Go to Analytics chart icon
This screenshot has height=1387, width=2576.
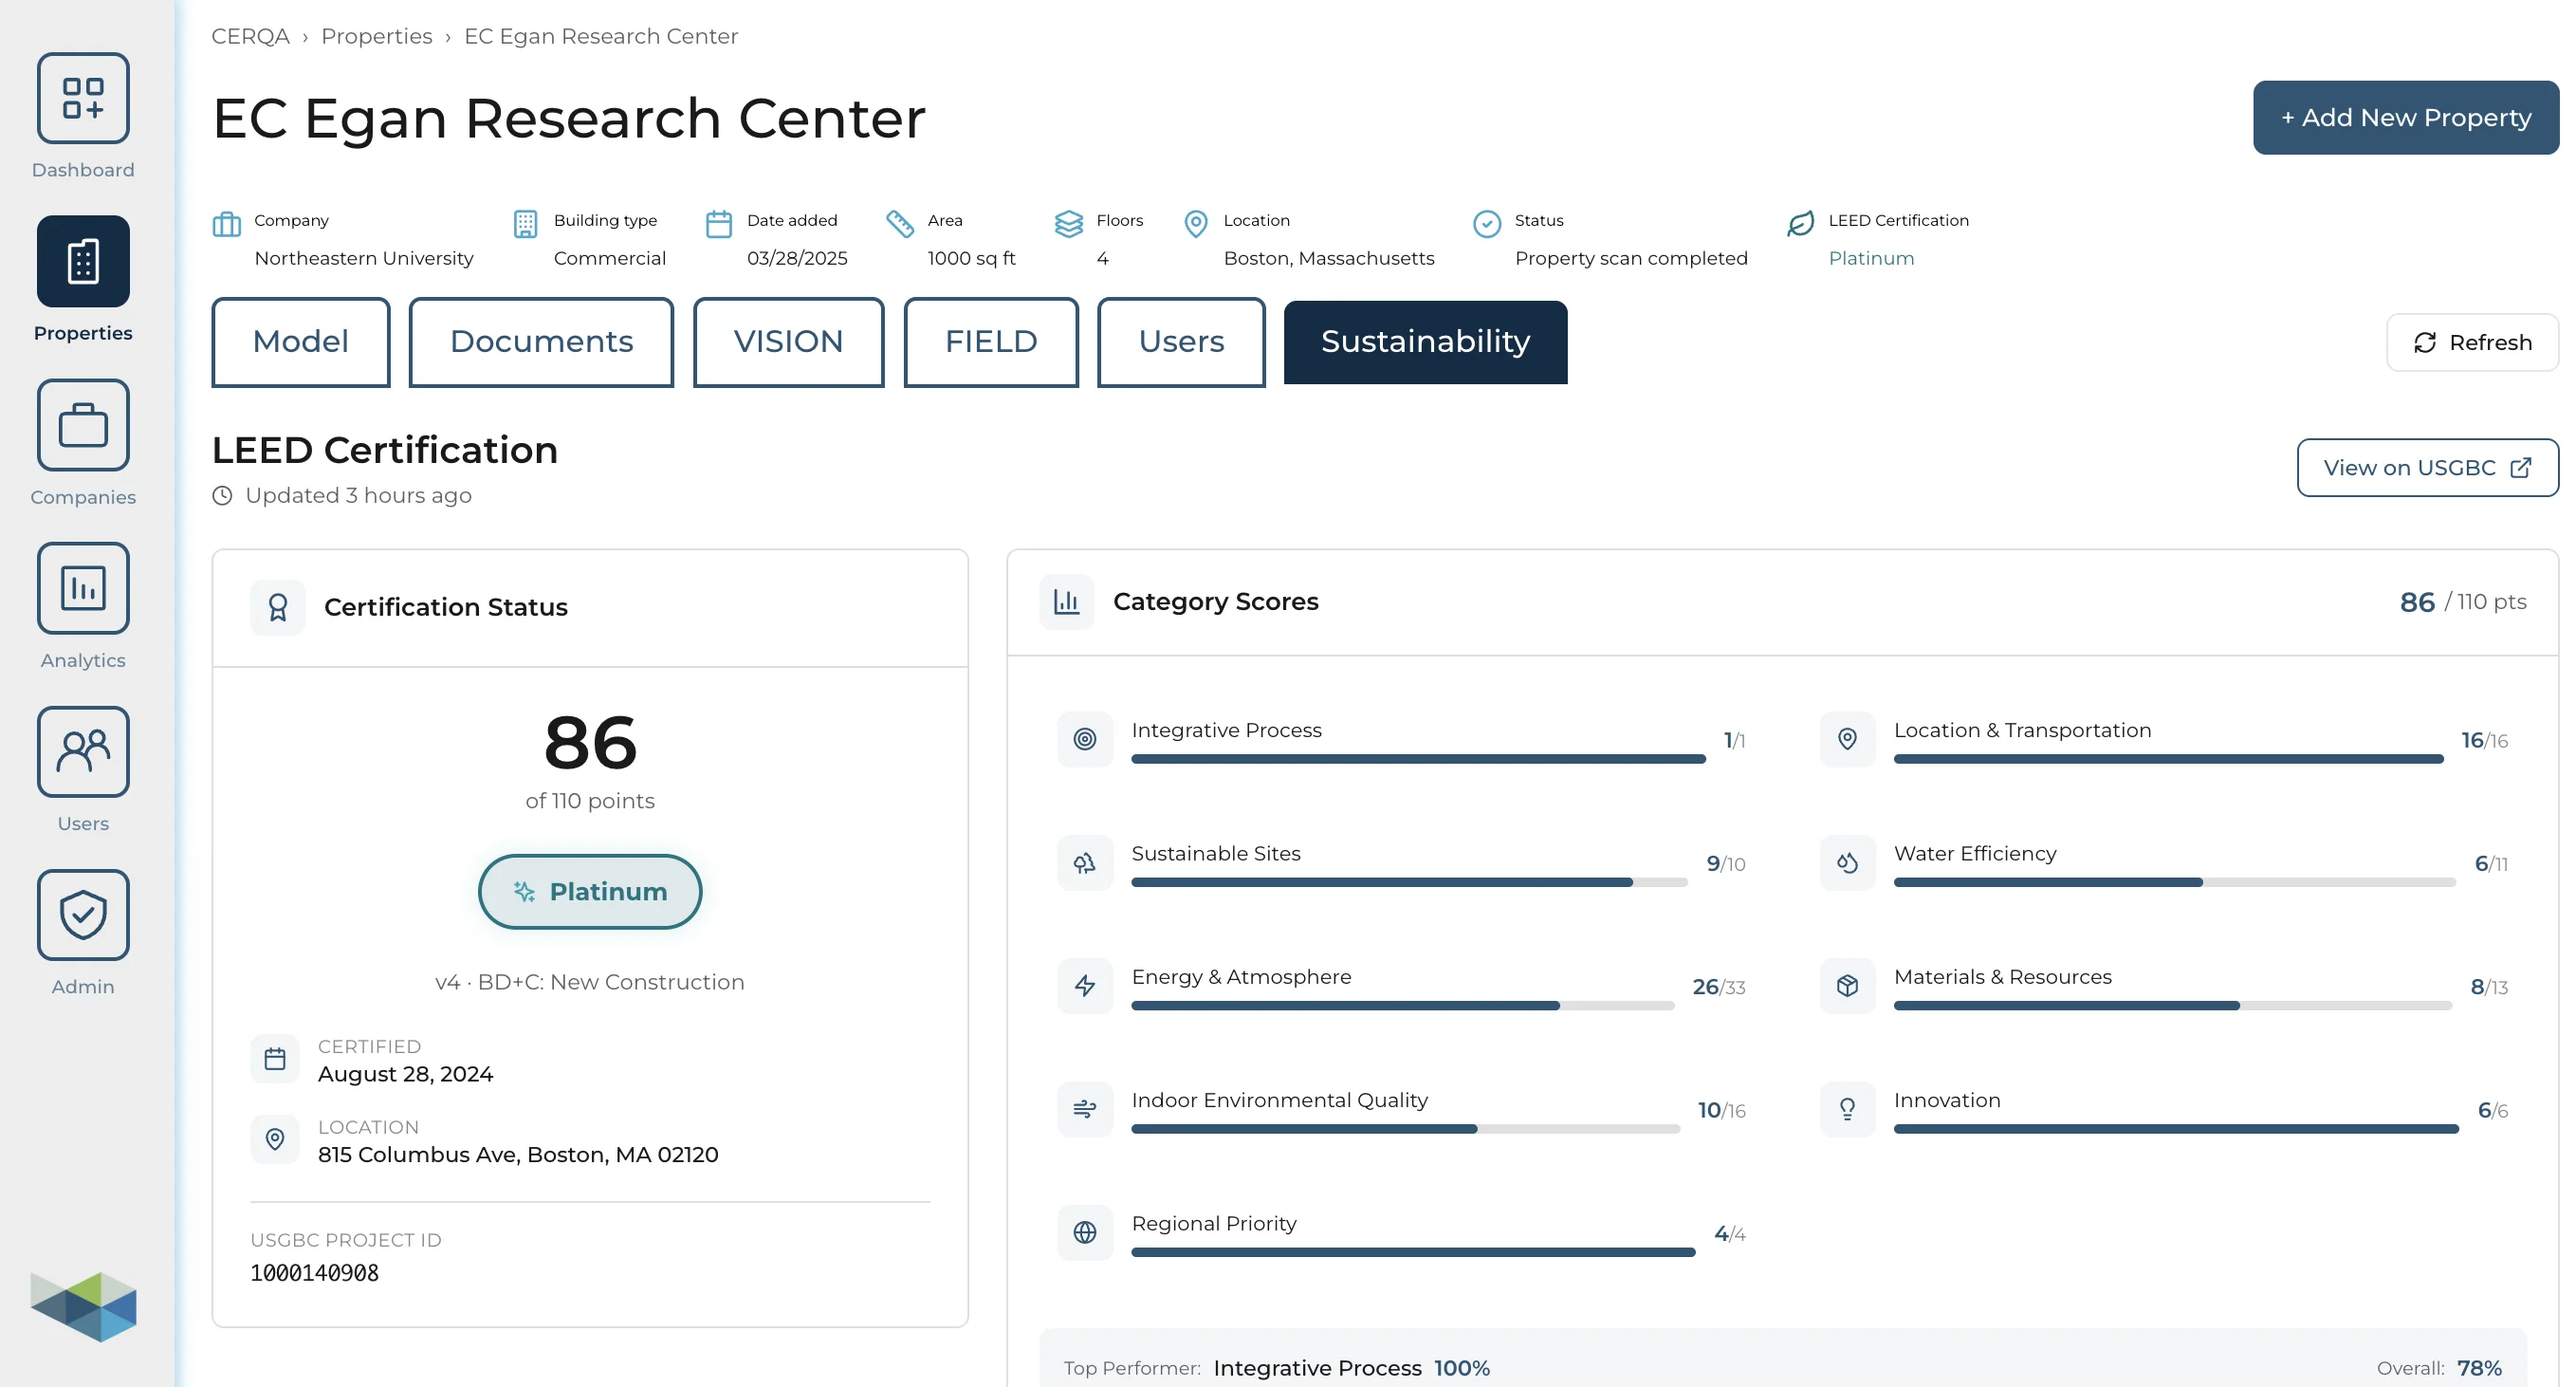(x=83, y=588)
